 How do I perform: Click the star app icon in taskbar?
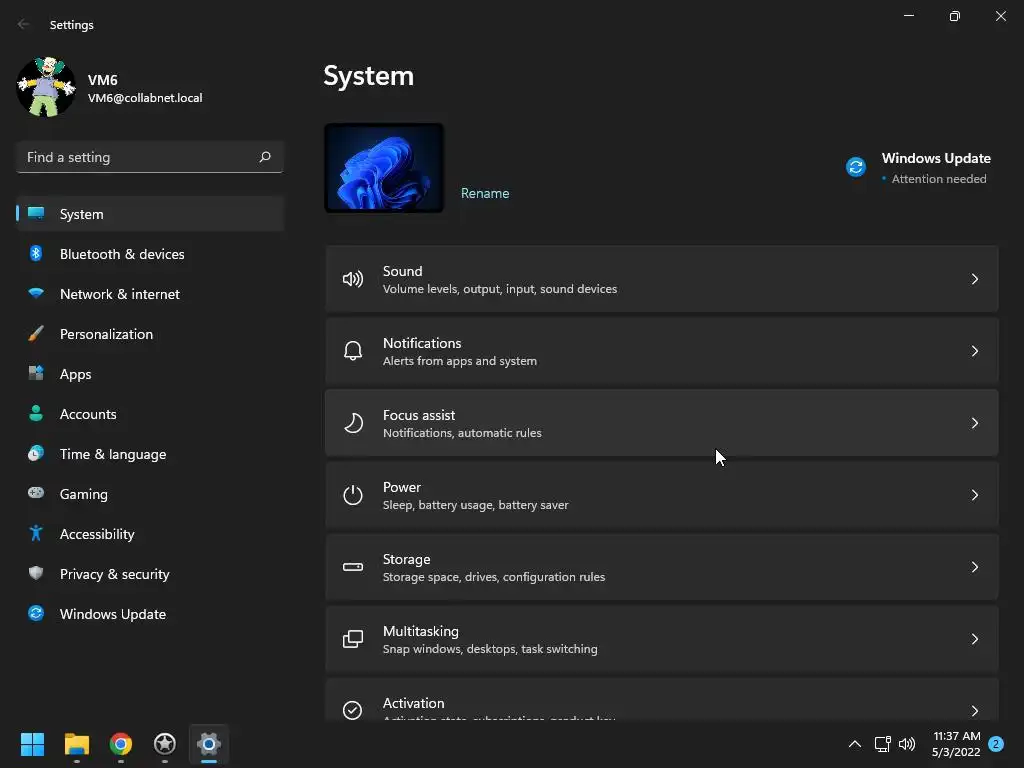tap(165, 744)
